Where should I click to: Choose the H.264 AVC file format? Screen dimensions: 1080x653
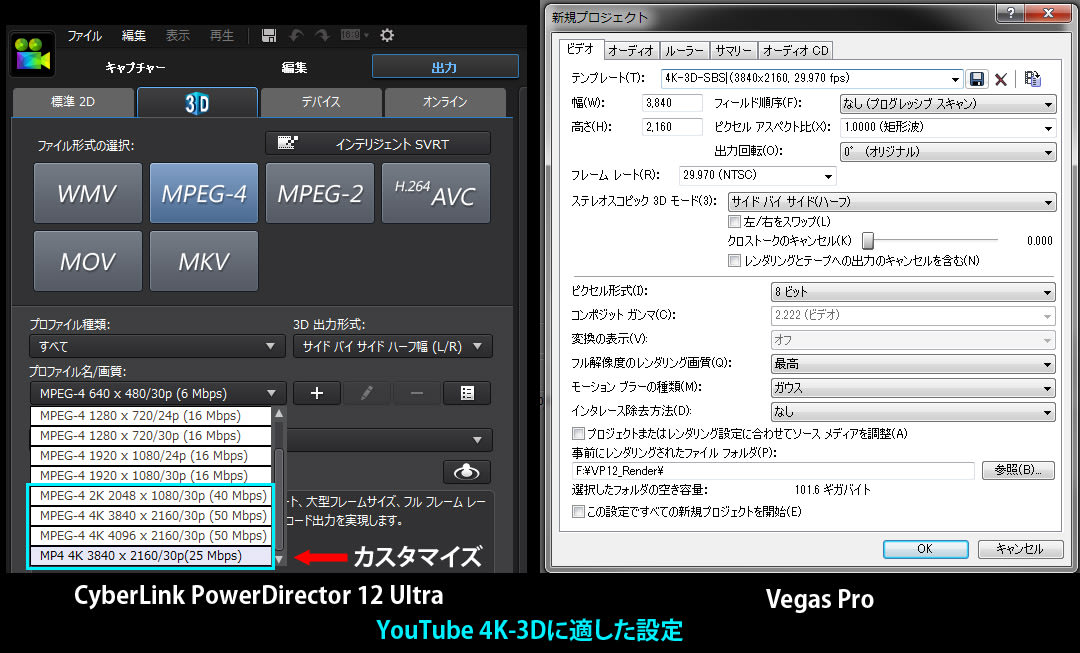tap(436, 193)
